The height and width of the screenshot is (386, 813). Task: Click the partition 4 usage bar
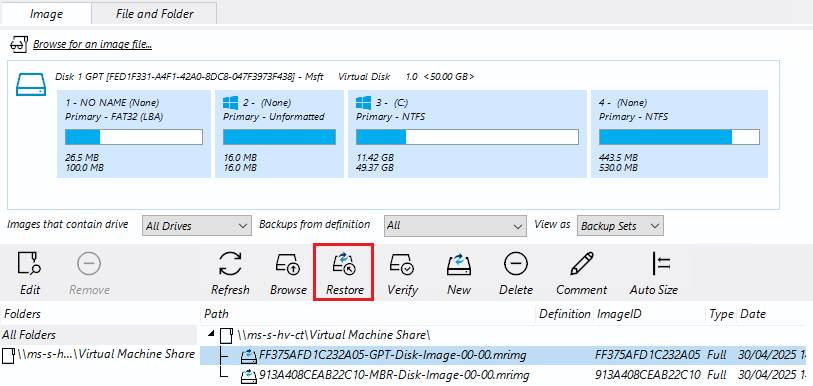679,137
